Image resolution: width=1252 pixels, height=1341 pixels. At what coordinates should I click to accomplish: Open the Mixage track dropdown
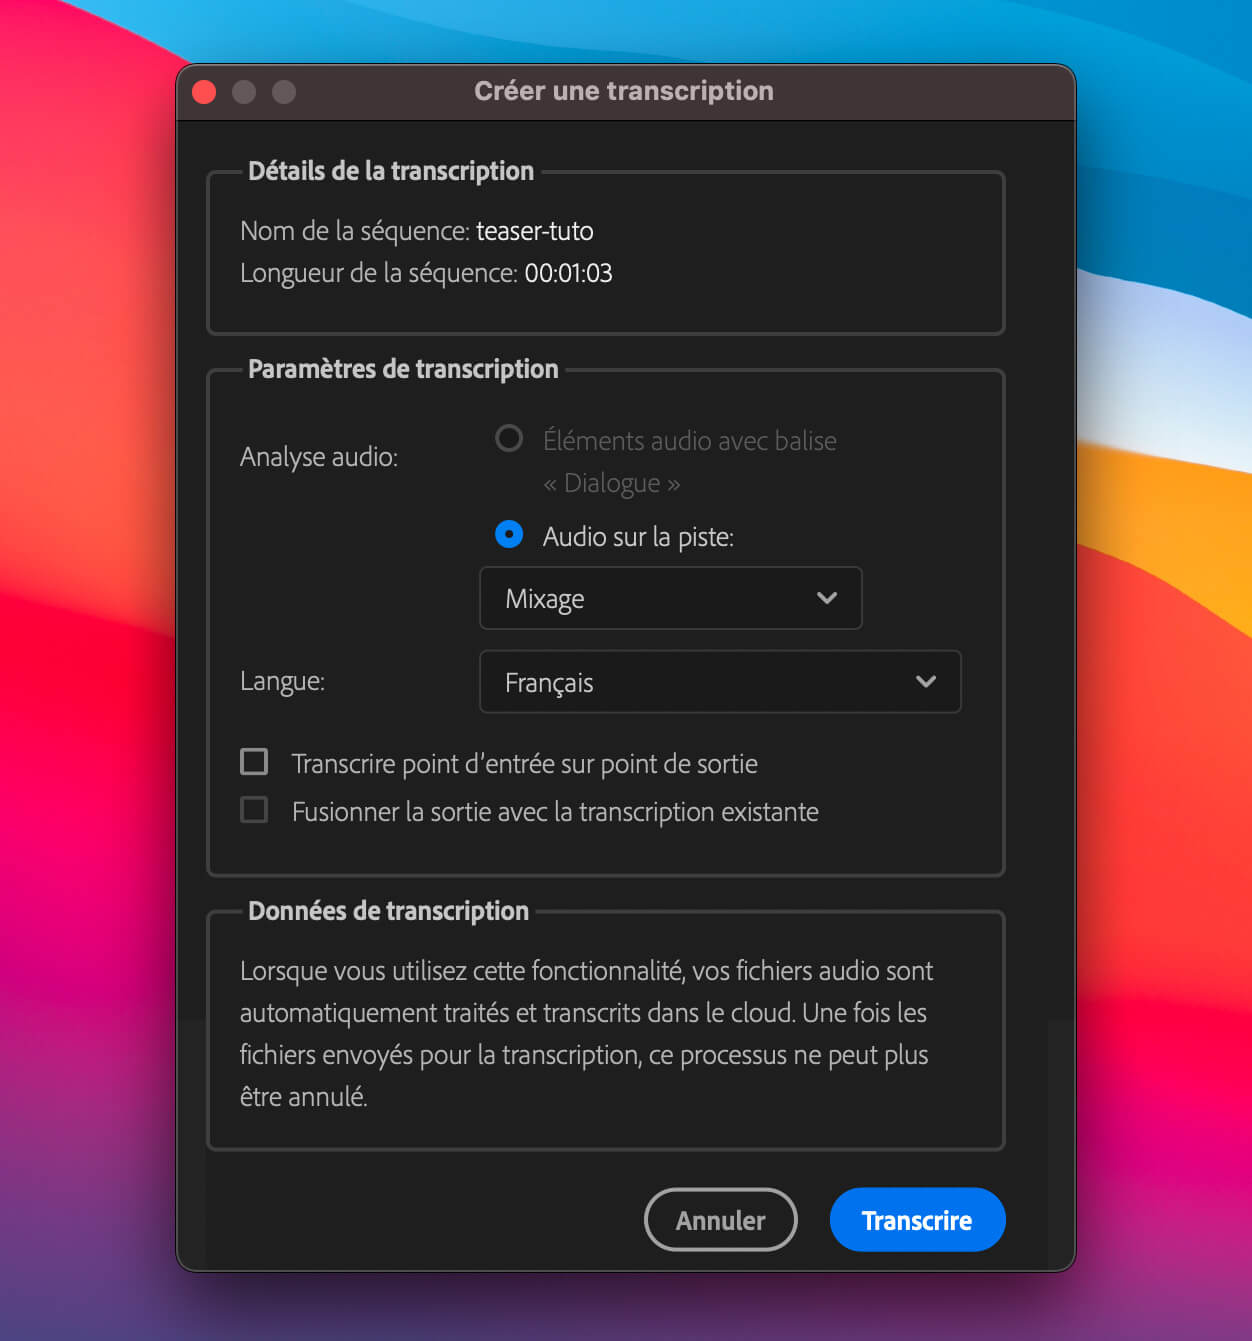point(671,598)
